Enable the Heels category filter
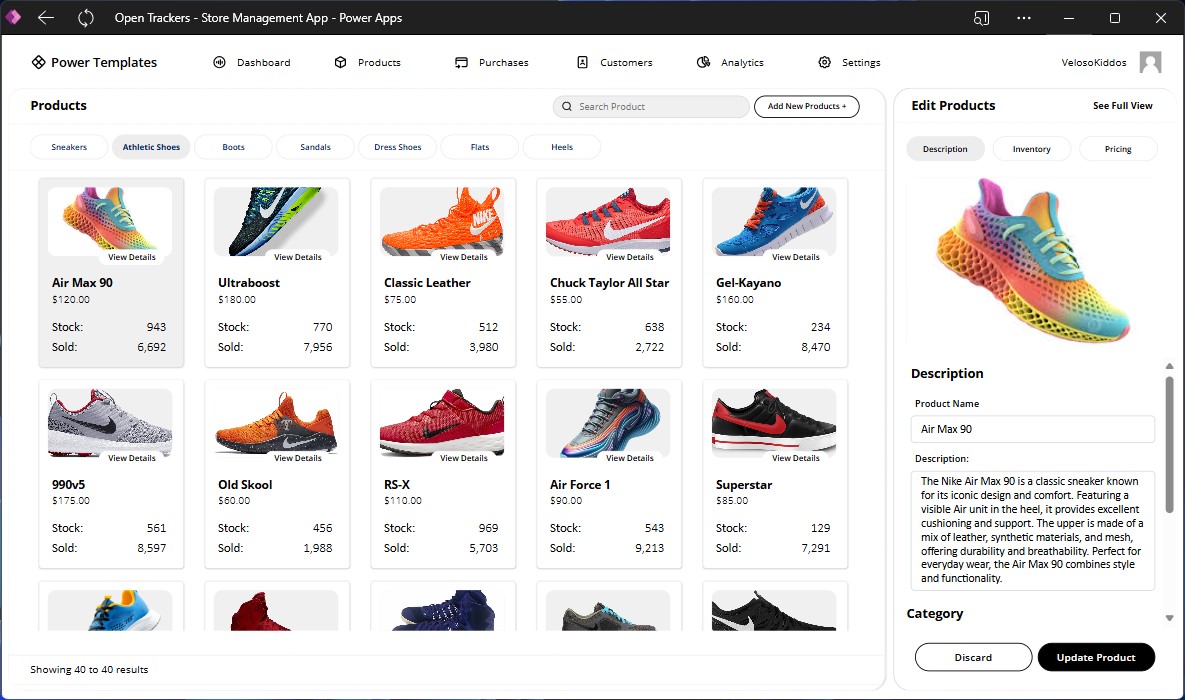1185x700 pixels. 562,147
